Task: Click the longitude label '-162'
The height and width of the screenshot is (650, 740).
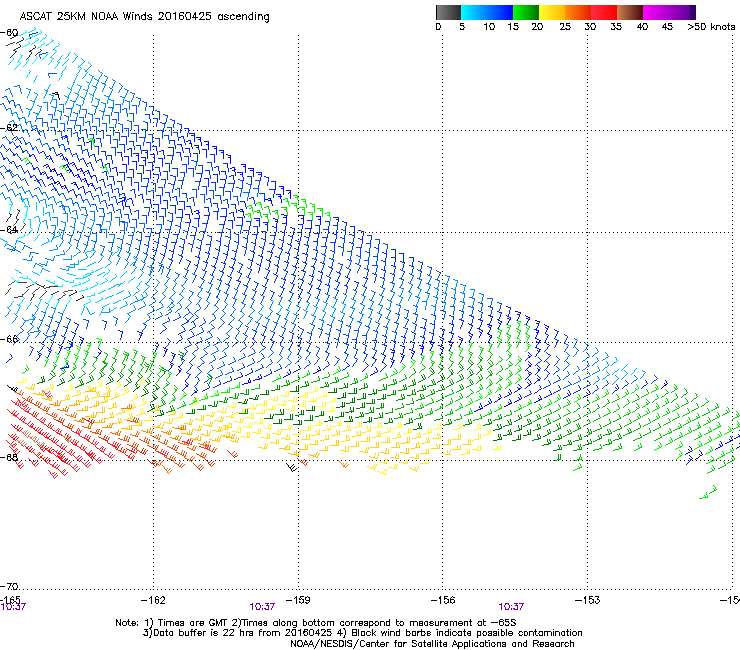Action: [x=153, y=600]
